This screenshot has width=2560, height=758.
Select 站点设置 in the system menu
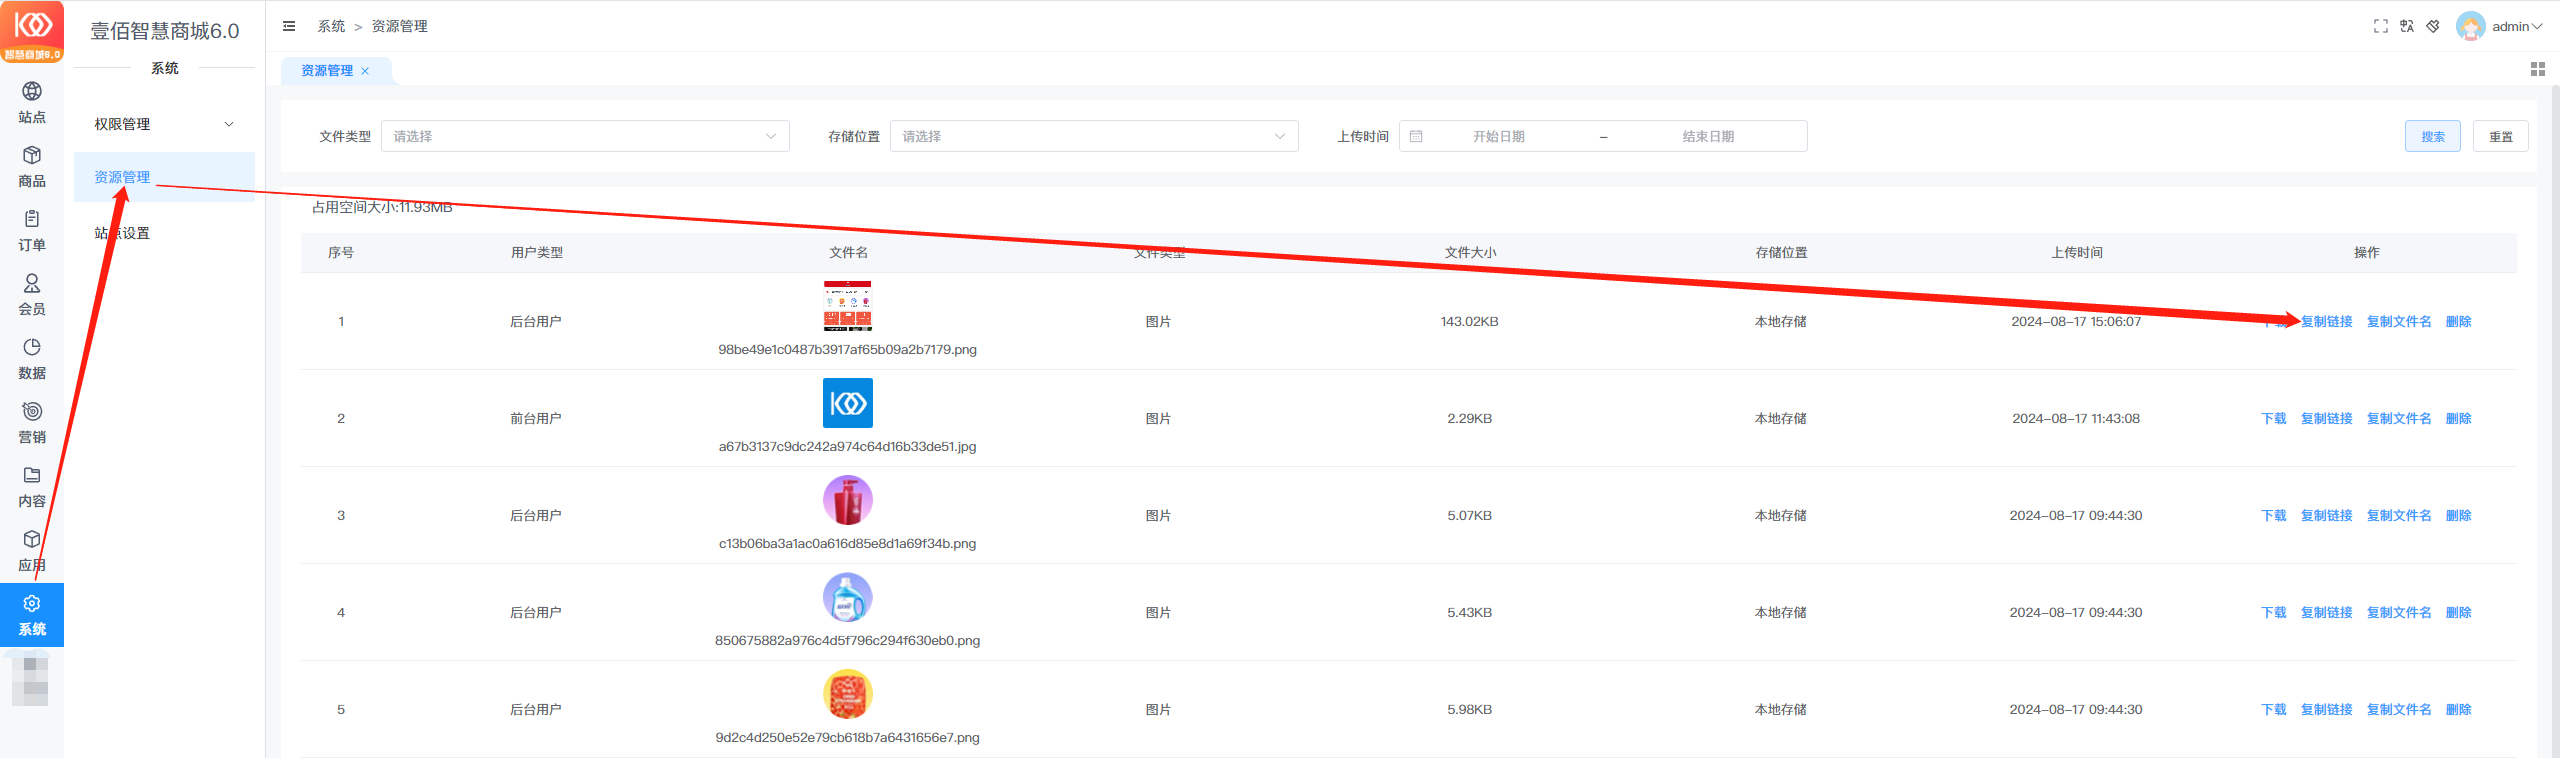122,233
